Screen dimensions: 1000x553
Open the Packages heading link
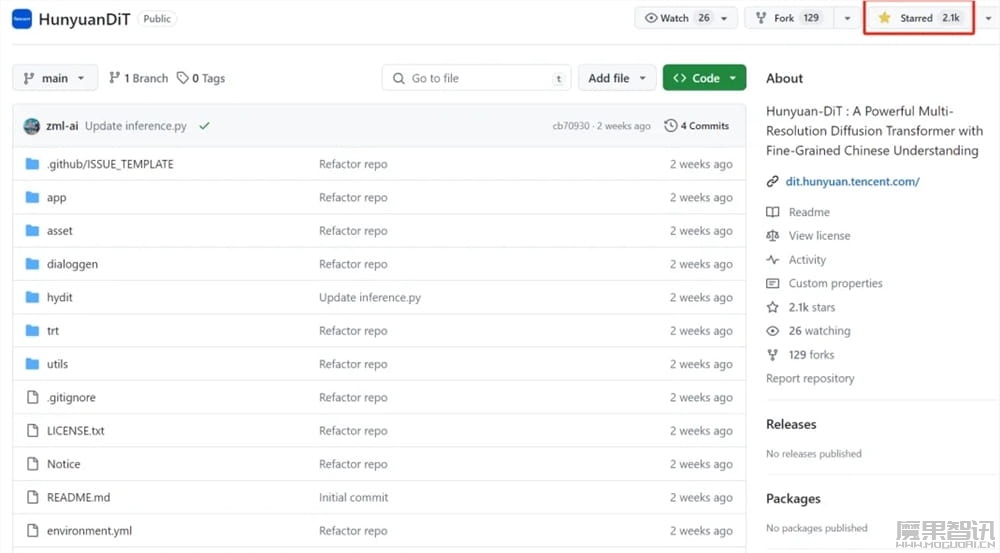coord(793,499)
